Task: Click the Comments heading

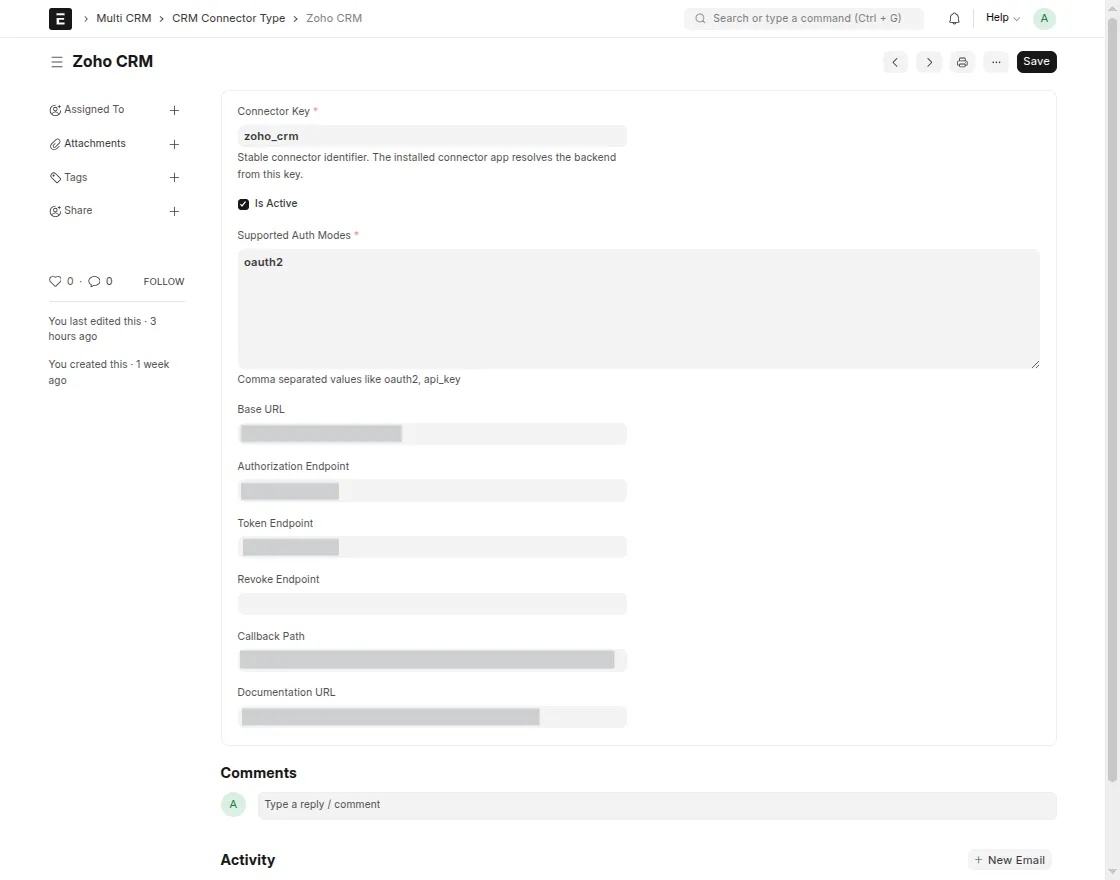Action: pyautogui.click(x=259, y=773)
